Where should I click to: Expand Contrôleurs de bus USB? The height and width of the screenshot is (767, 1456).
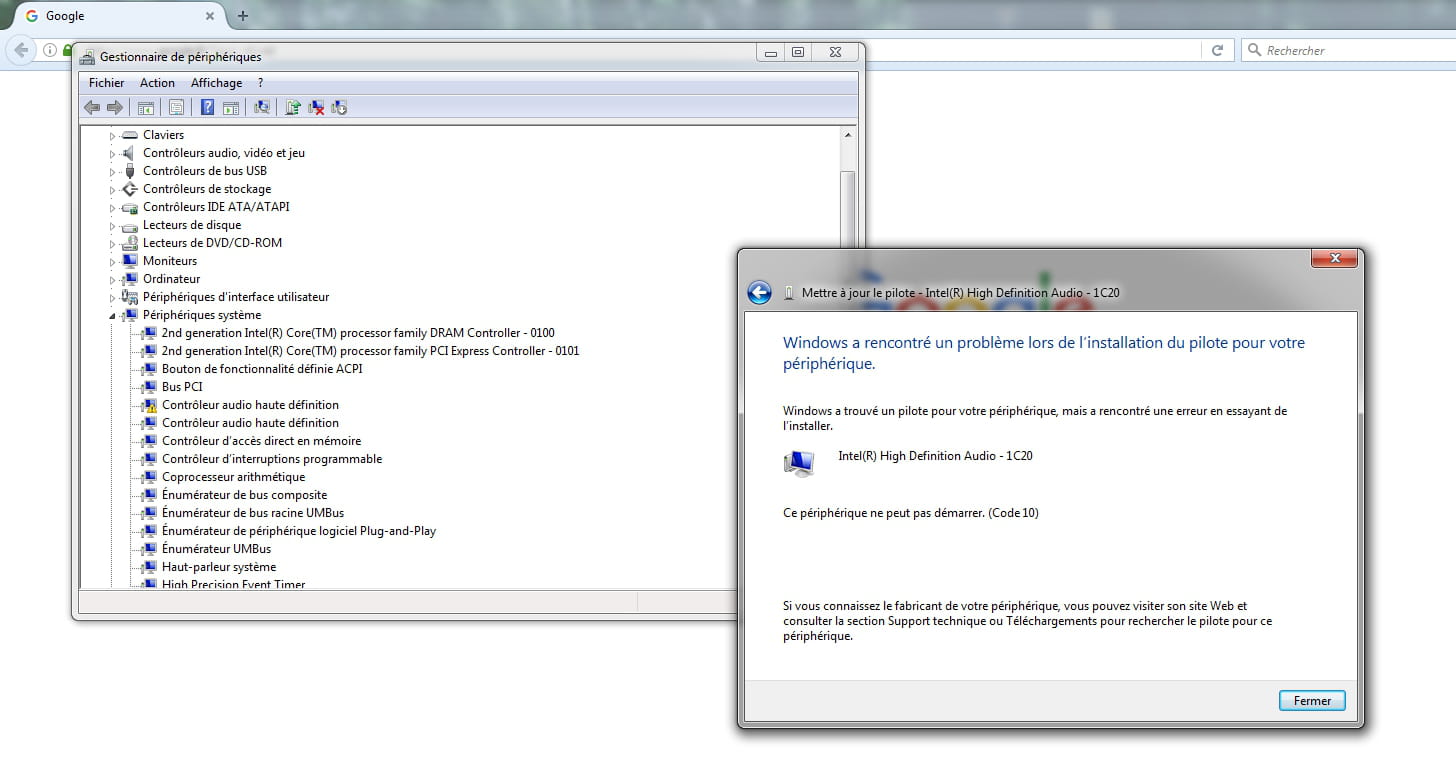113,171
